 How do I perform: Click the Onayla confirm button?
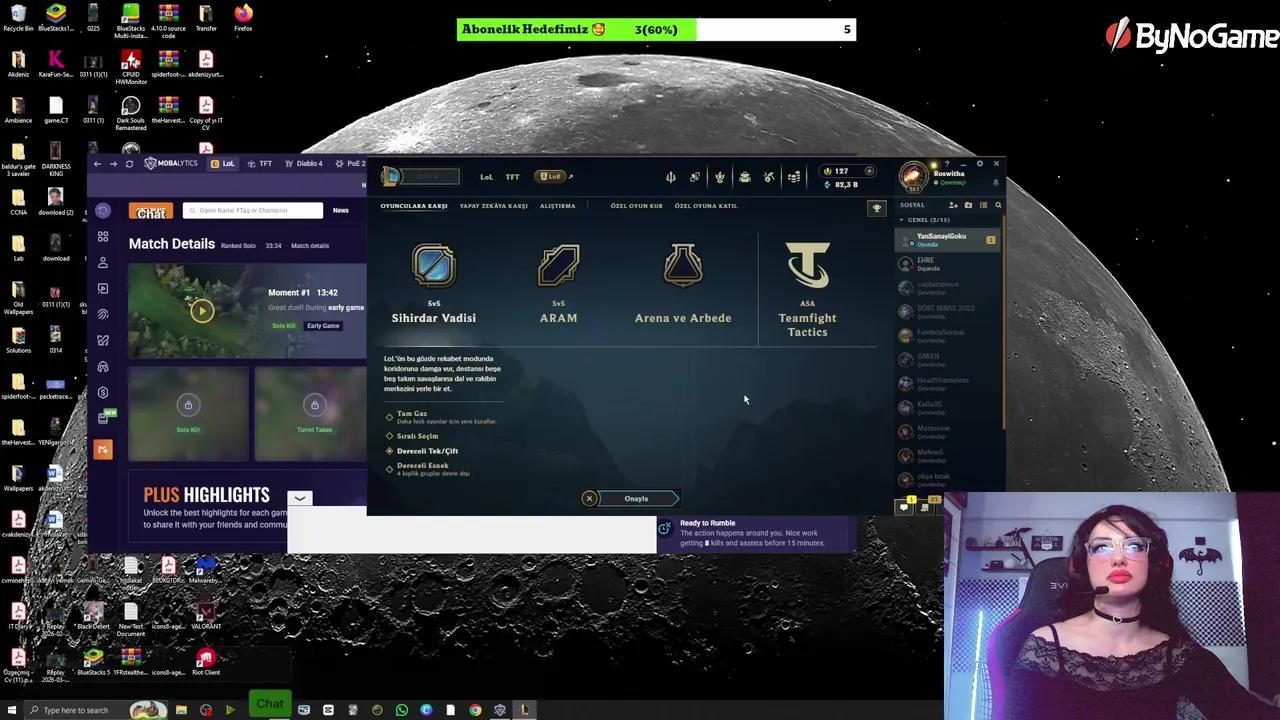tap(636, 498)
